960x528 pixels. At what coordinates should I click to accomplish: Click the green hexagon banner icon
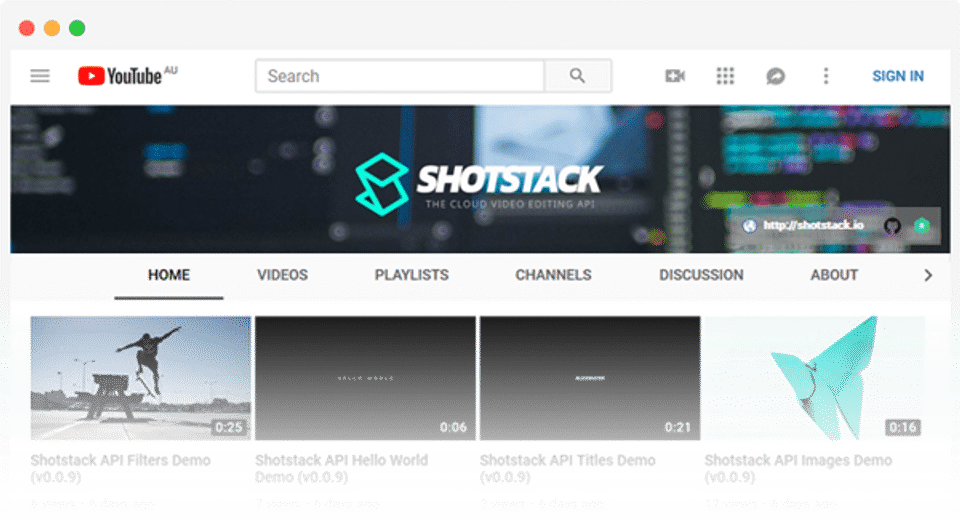click(921, 226)
